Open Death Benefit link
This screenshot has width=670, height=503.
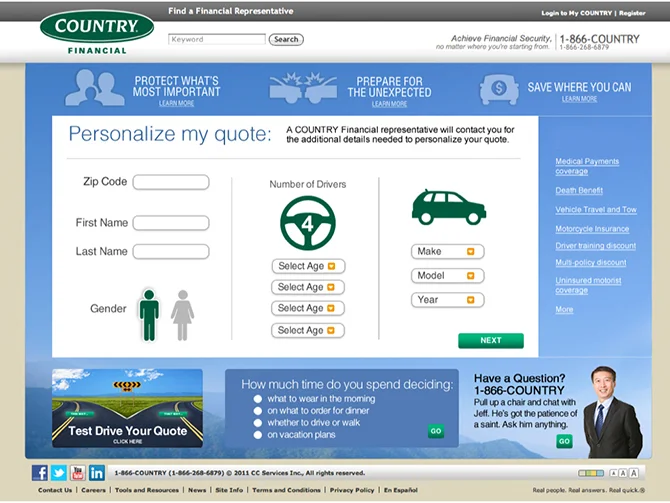coord(579,191)
